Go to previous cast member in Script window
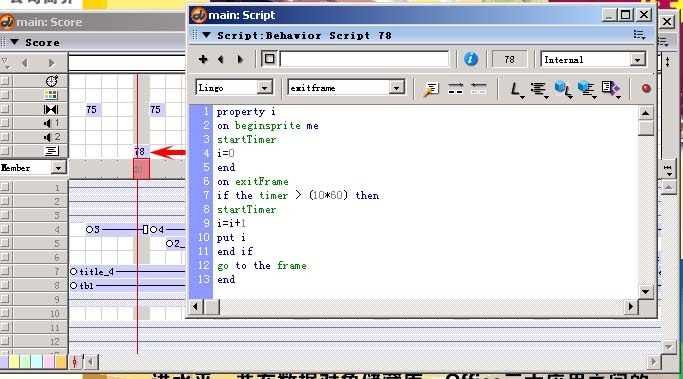Image resolution: width=683 pixels, height=379 pixels. click(x=221, y=59)
